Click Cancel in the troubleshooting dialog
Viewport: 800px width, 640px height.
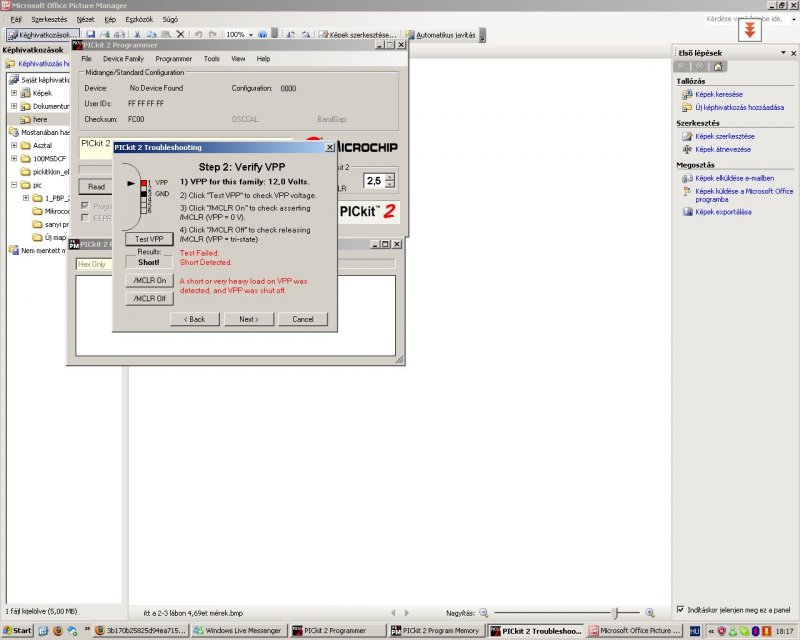[303, 319]
